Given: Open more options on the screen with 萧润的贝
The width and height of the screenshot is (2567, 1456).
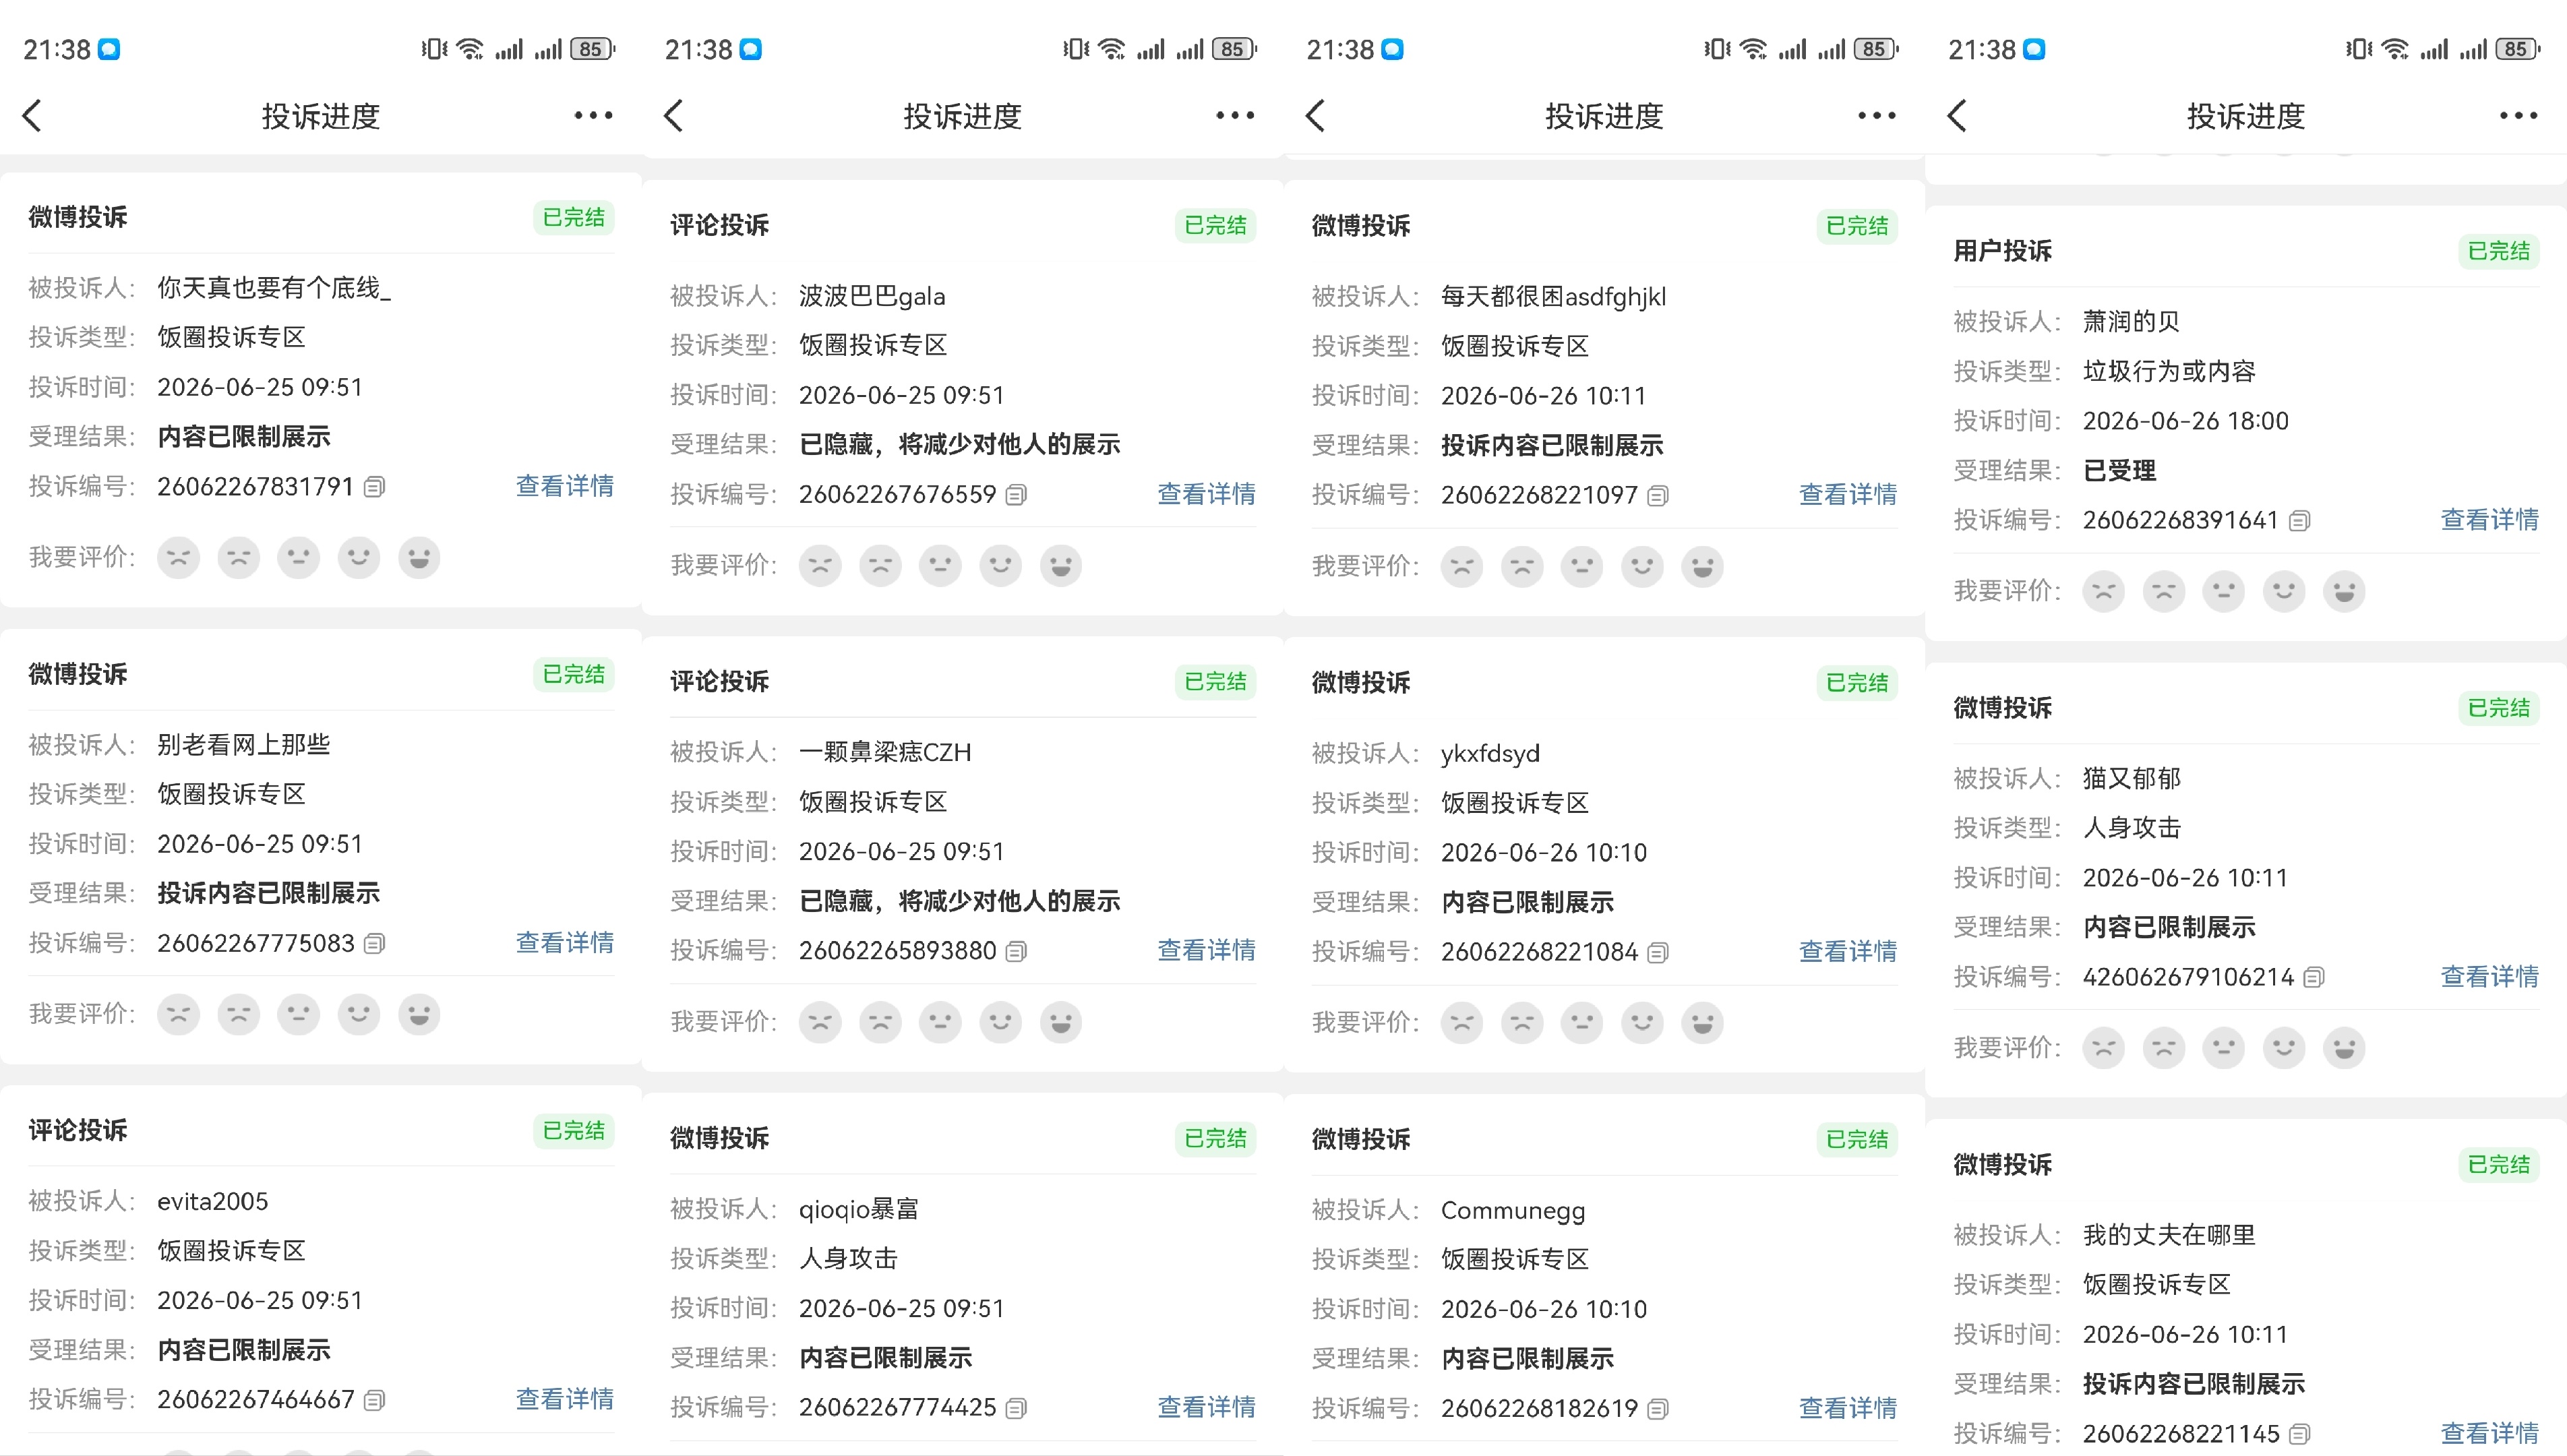Looking at the screenshot, I should pos(2519,116).
